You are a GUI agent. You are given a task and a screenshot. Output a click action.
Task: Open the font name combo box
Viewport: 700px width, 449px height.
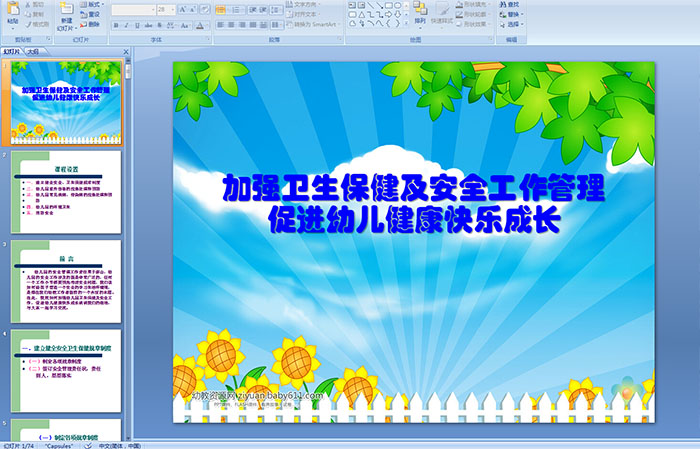click(x=133, y=10)
